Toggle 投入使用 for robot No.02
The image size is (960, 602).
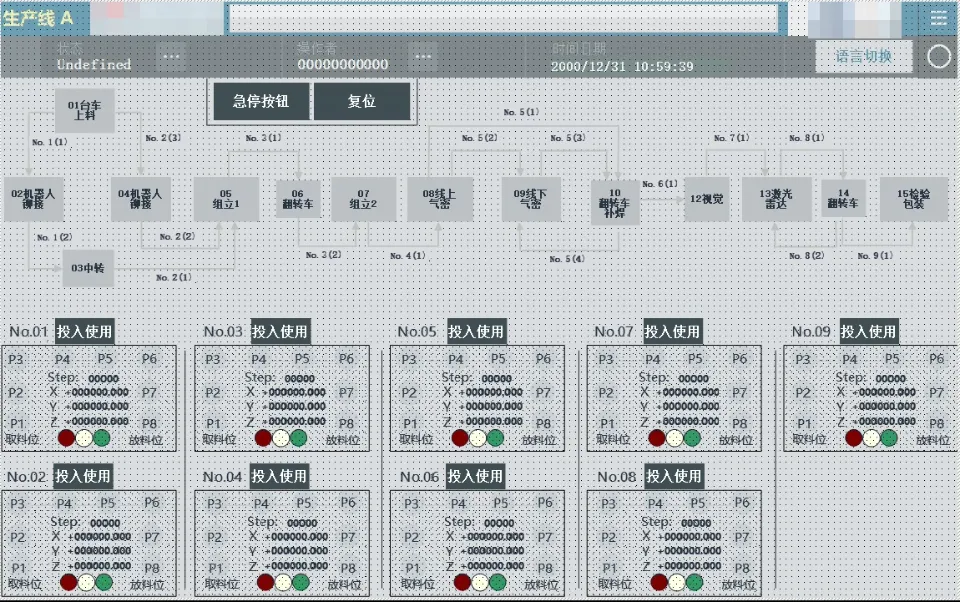83,476
